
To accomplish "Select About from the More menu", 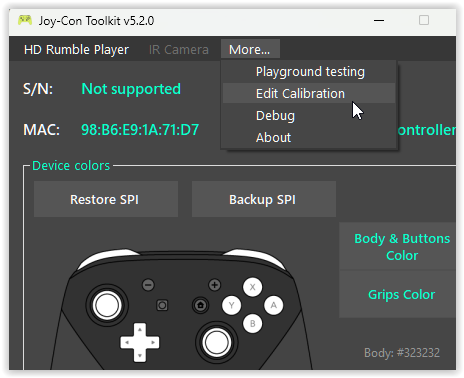I will [x=309, y=137].
